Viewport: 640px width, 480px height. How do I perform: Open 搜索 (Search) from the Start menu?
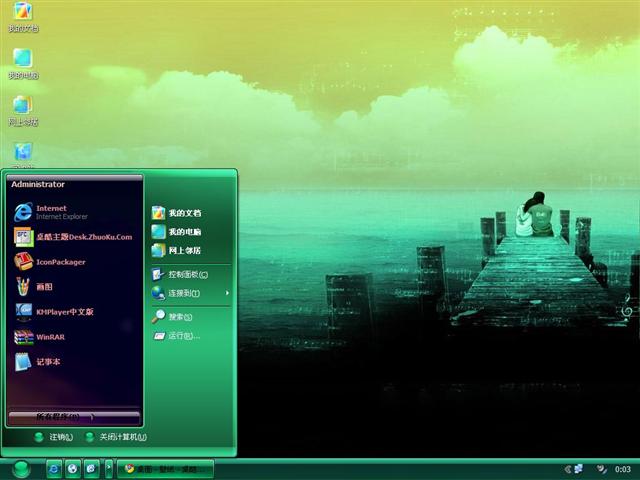(x=178, y=317)
